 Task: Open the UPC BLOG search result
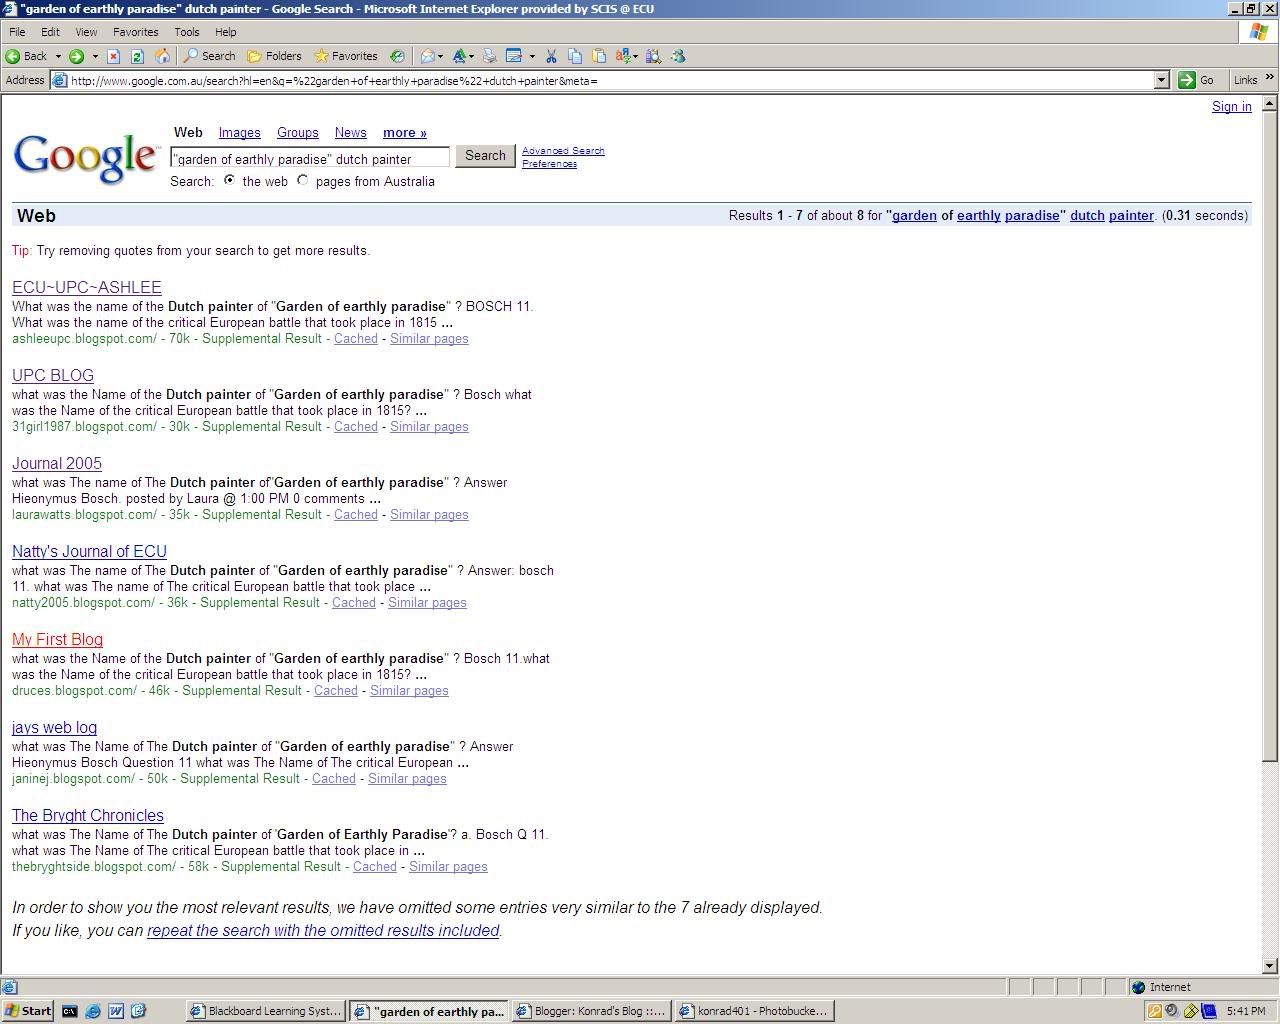53,376
